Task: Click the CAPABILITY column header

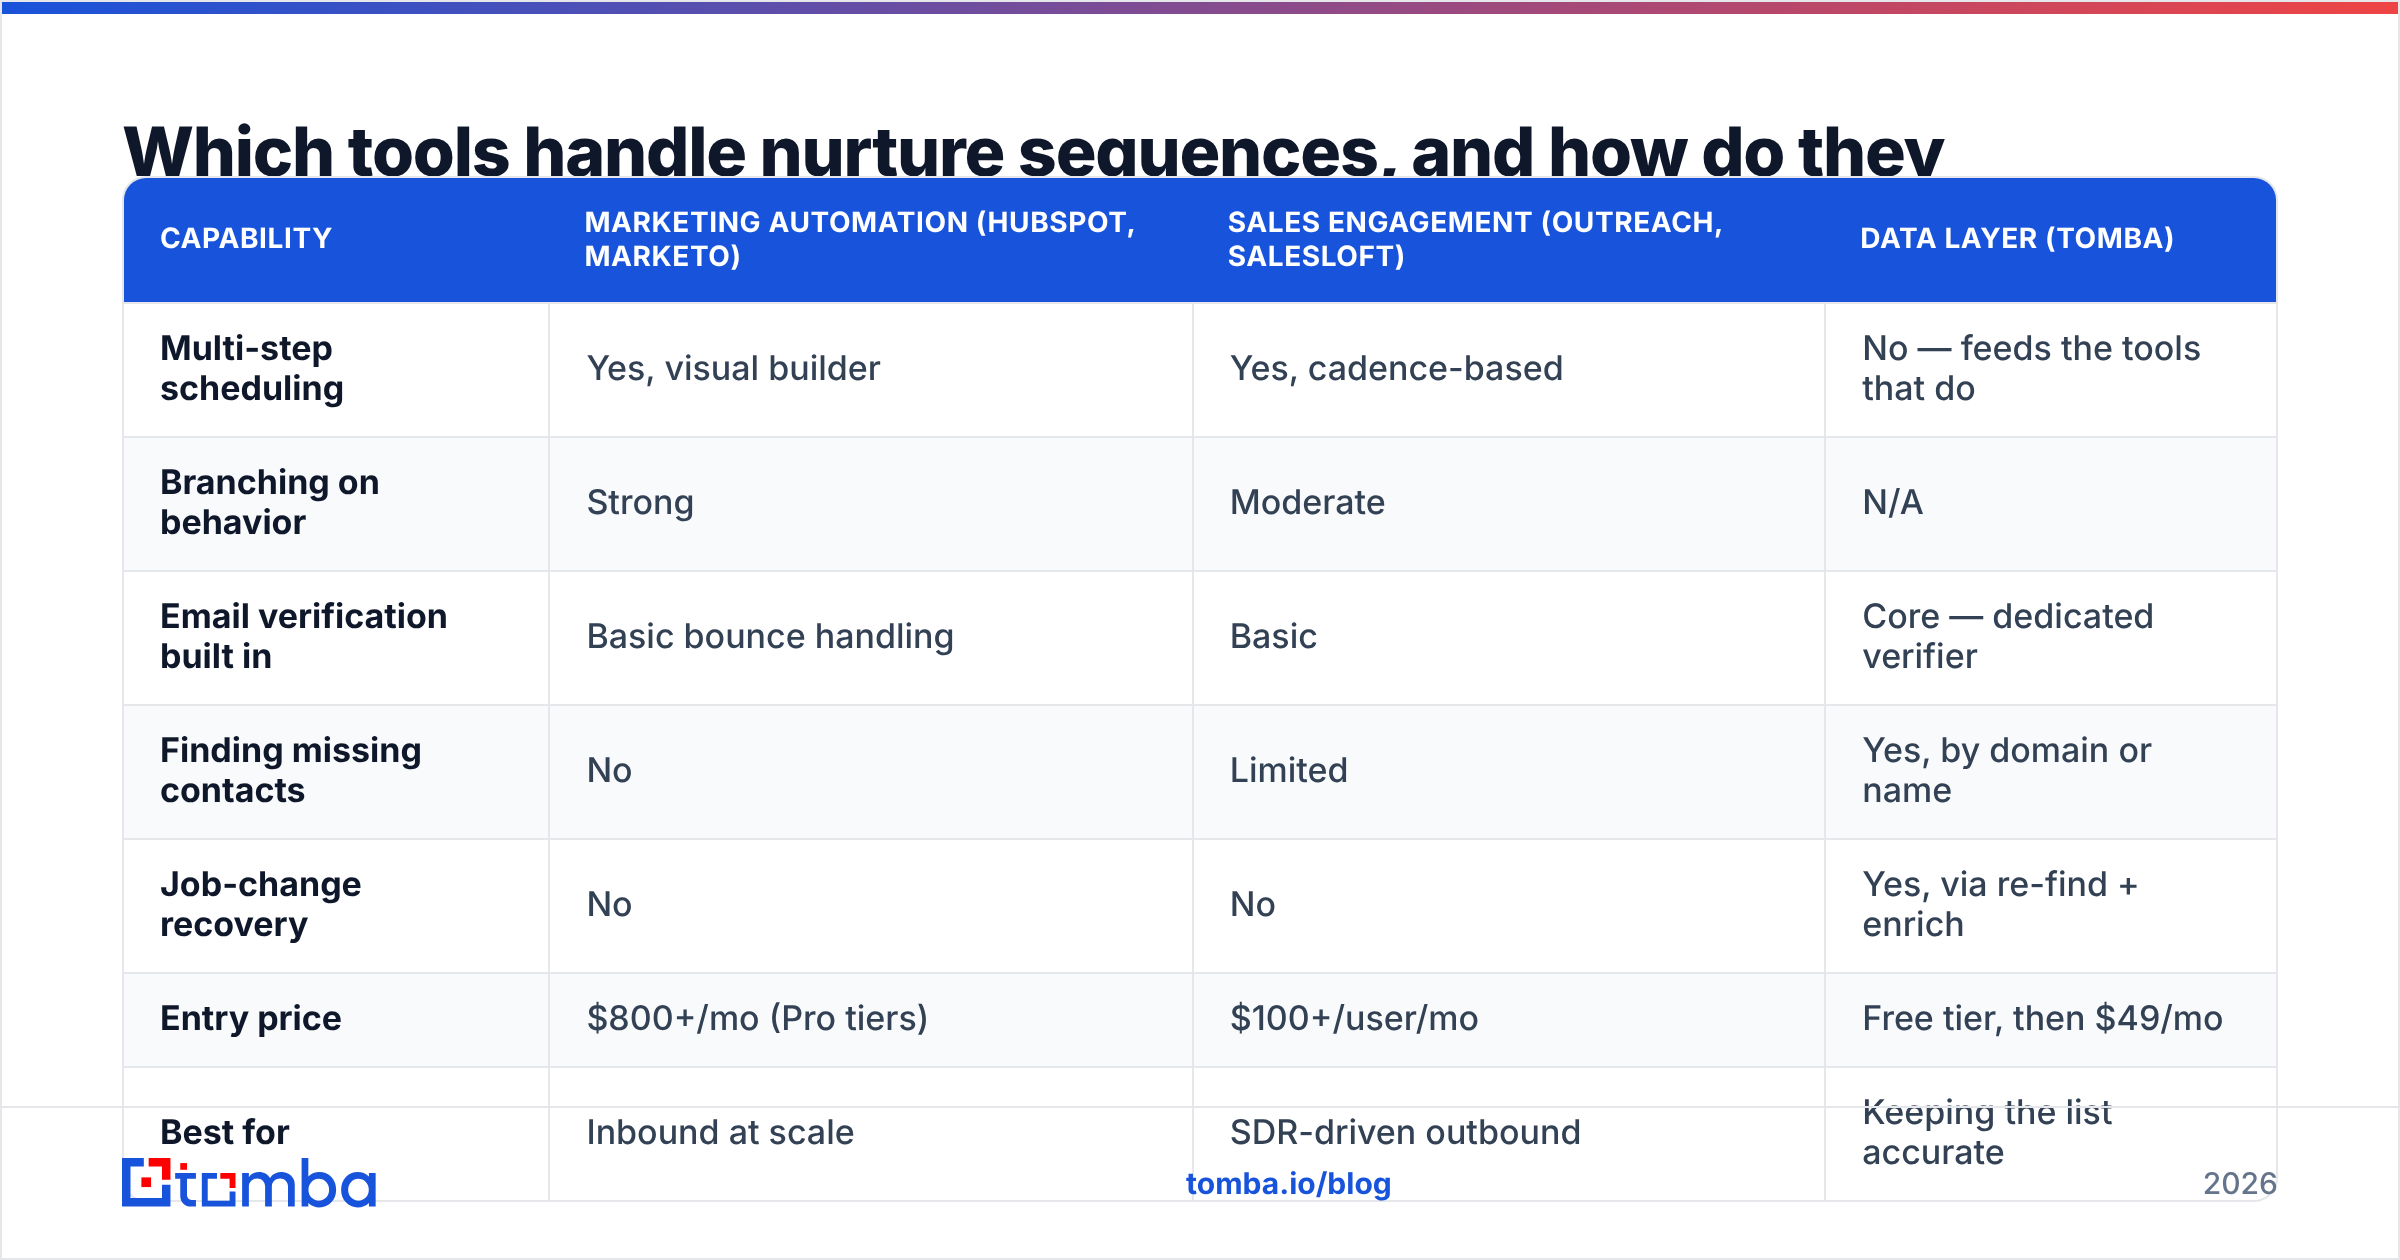Action: (246, 238)
